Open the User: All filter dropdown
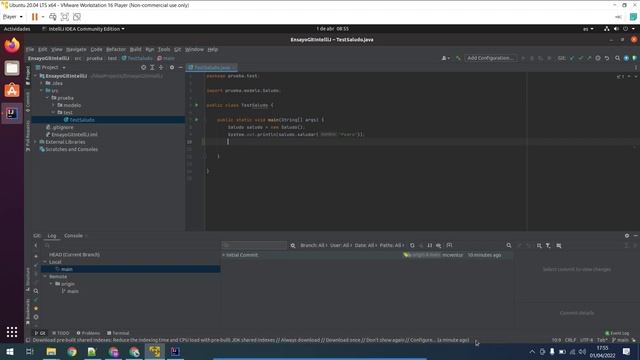The width and height of the screenshot is (640, 360). pos(341,245)
